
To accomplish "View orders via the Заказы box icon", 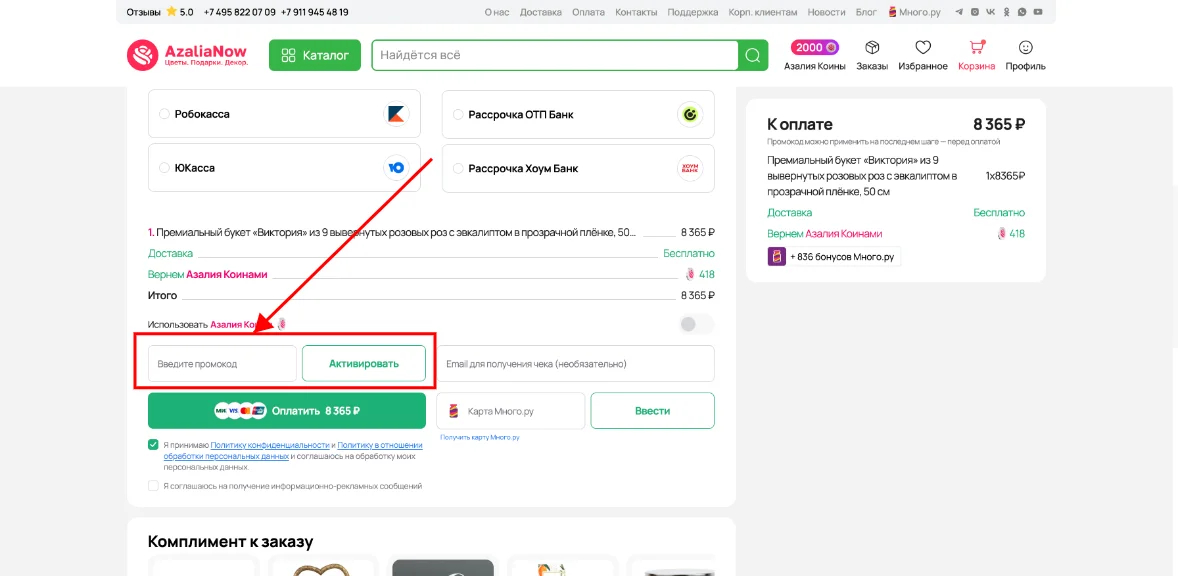I will point(872,48).
